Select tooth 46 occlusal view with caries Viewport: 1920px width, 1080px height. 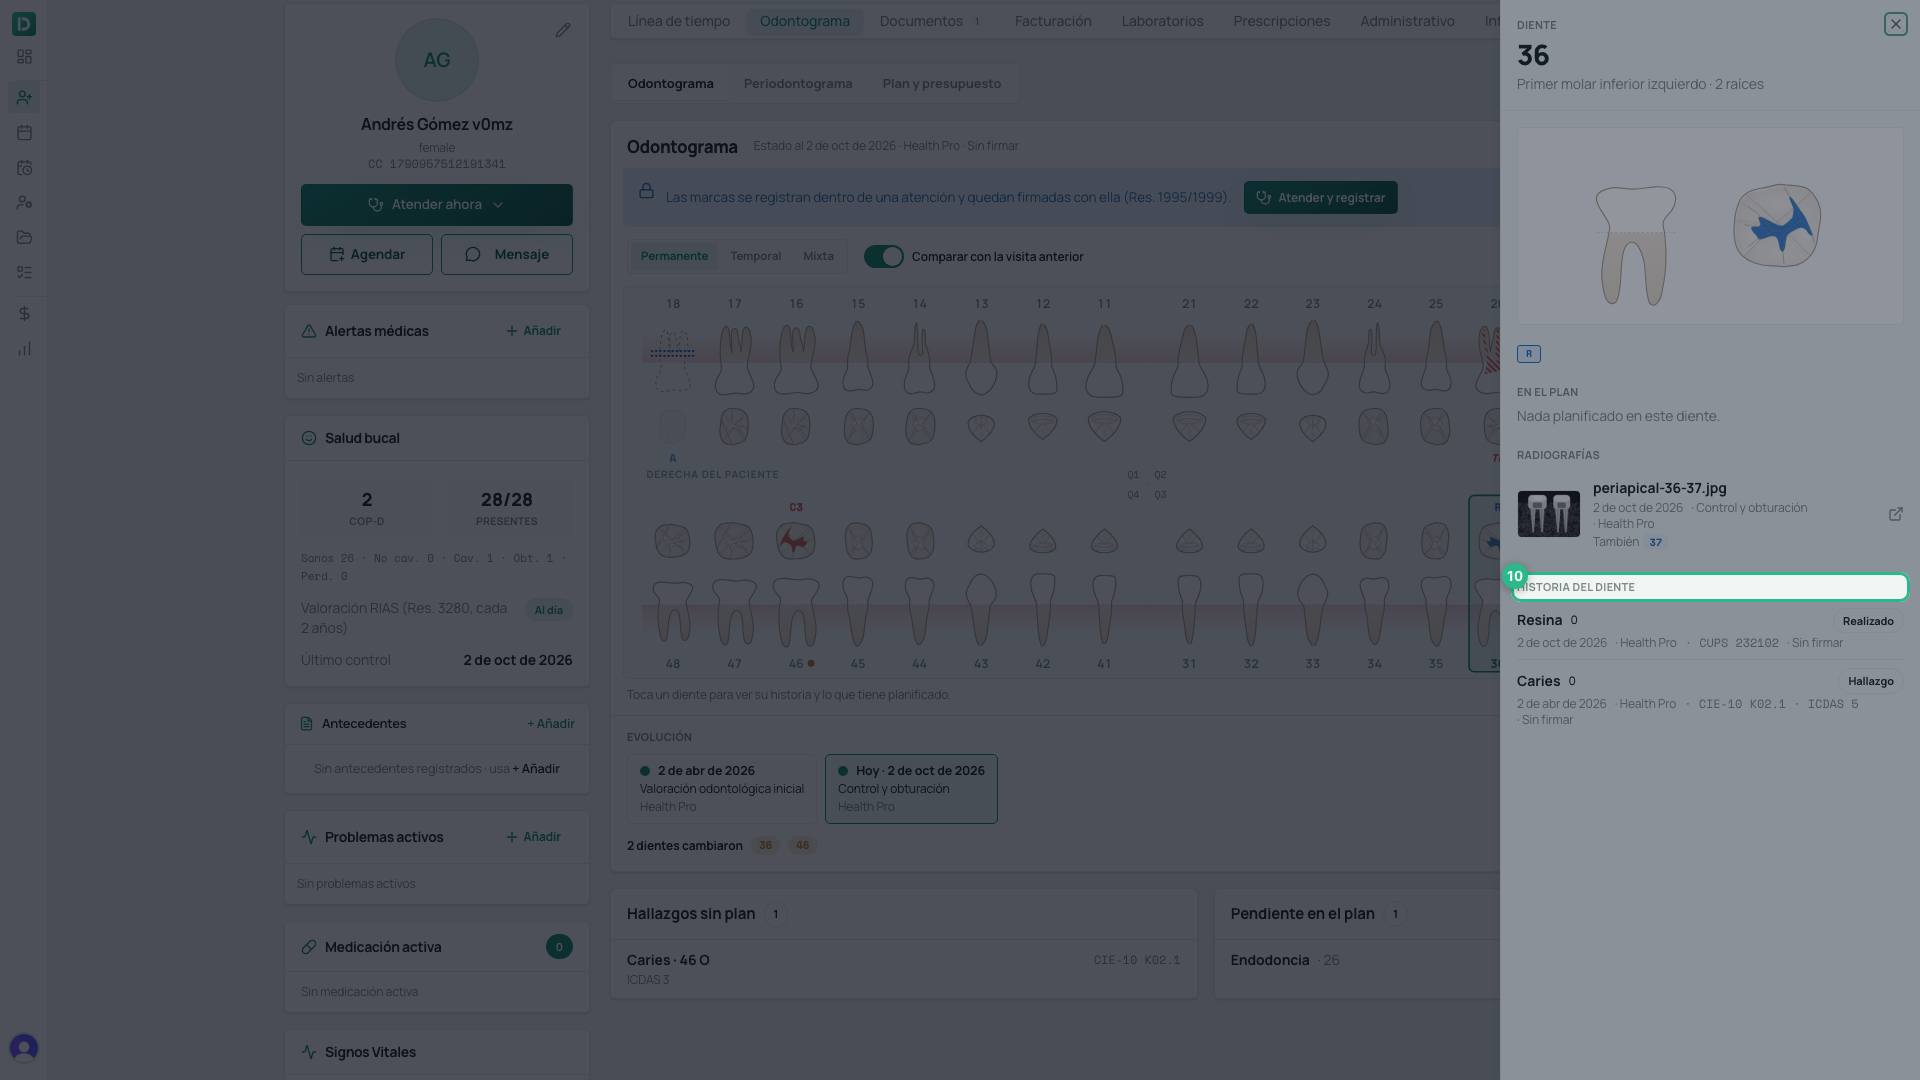(796, 541)
